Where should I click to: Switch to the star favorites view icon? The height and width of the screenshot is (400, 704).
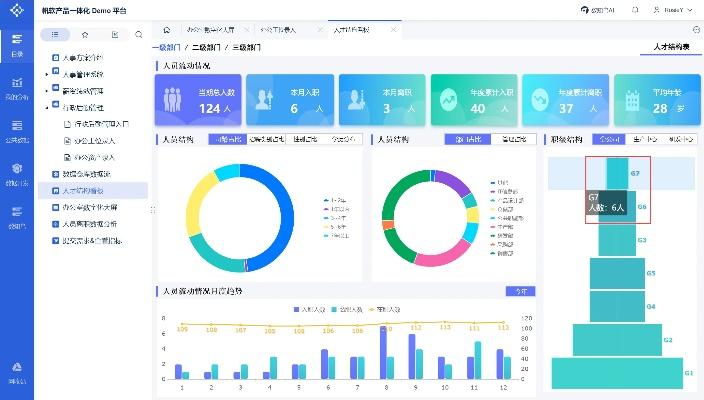[85, 34]
